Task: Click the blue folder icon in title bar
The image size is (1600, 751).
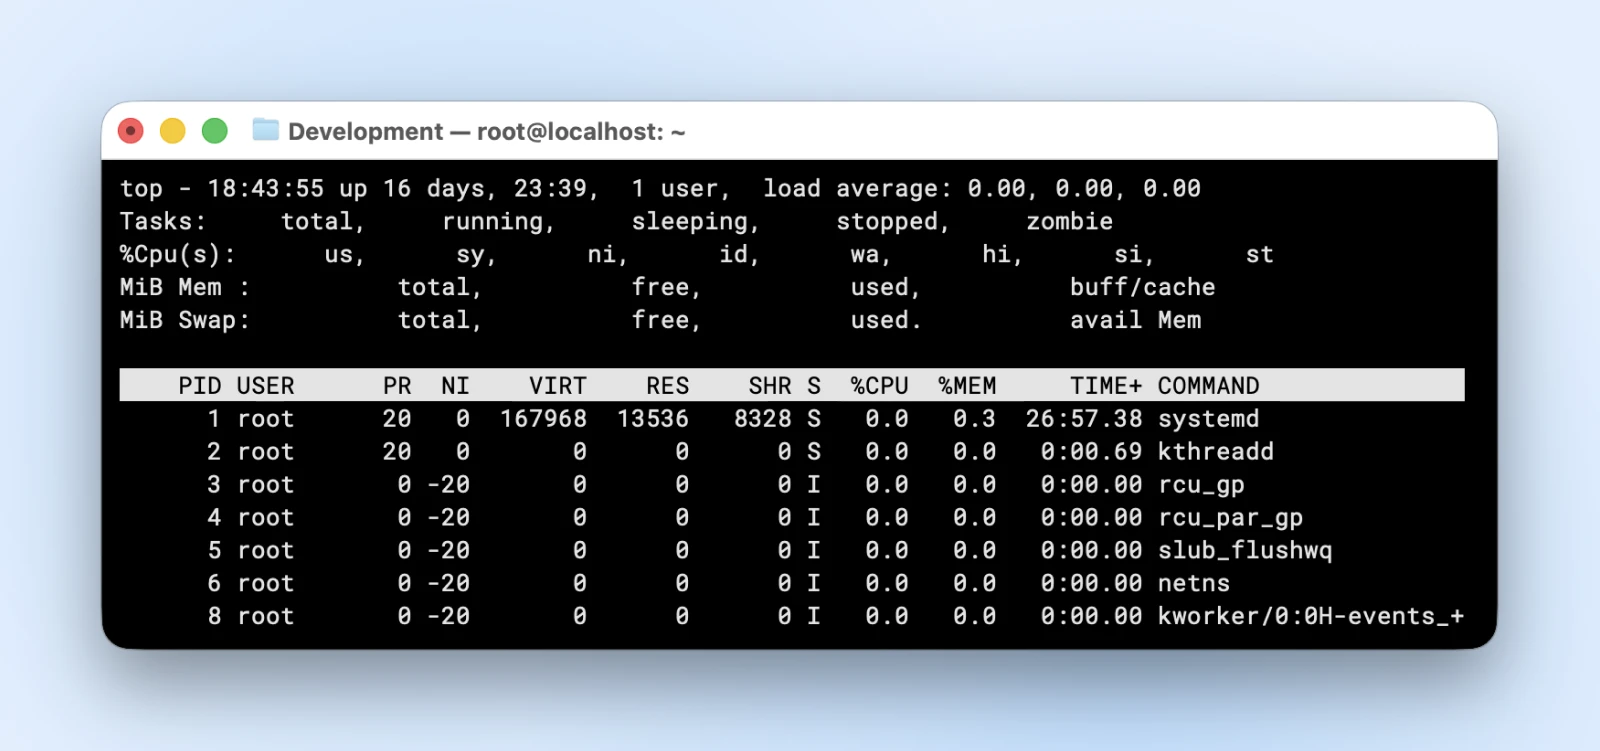Action: pos(265,130)
